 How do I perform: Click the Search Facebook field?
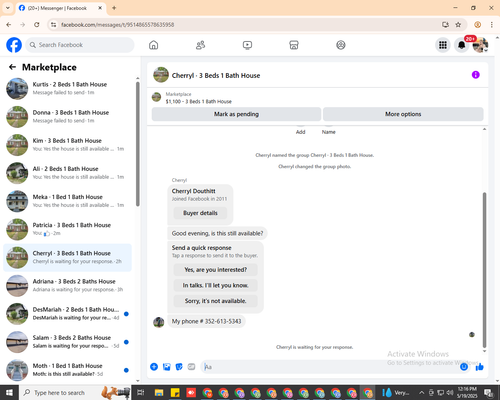tap(80, 45)
